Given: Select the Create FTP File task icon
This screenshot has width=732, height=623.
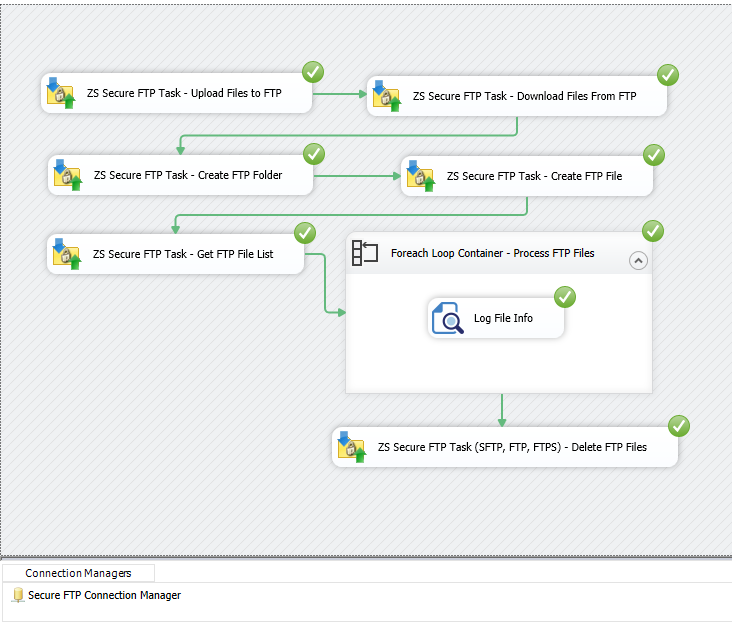Looking at the screenshot, I should 420,175.
